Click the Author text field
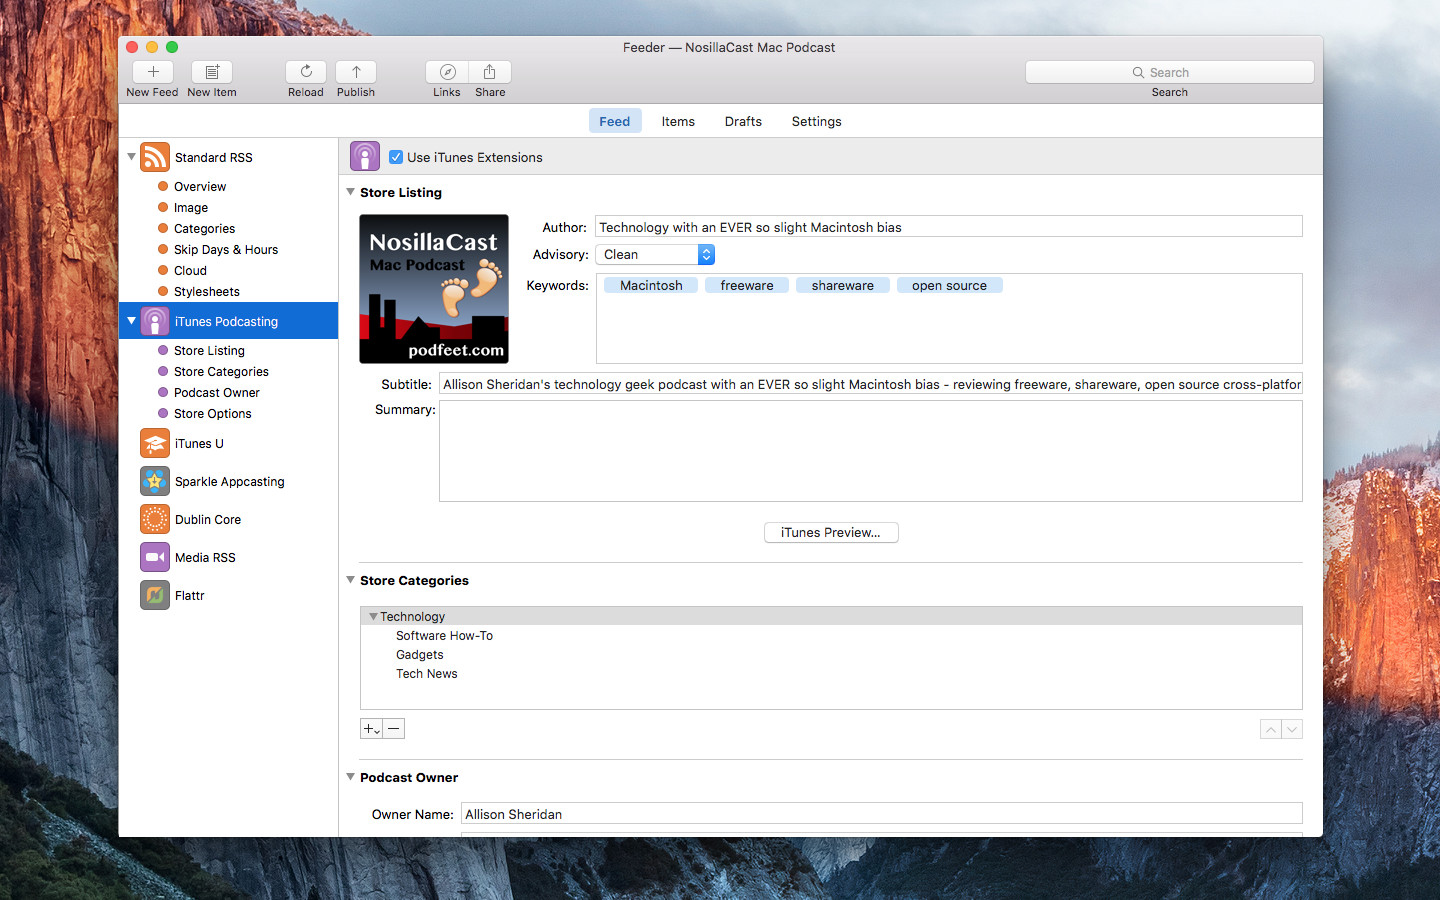The height and width of the screenshot is (900, 1440). pos(949,227)
